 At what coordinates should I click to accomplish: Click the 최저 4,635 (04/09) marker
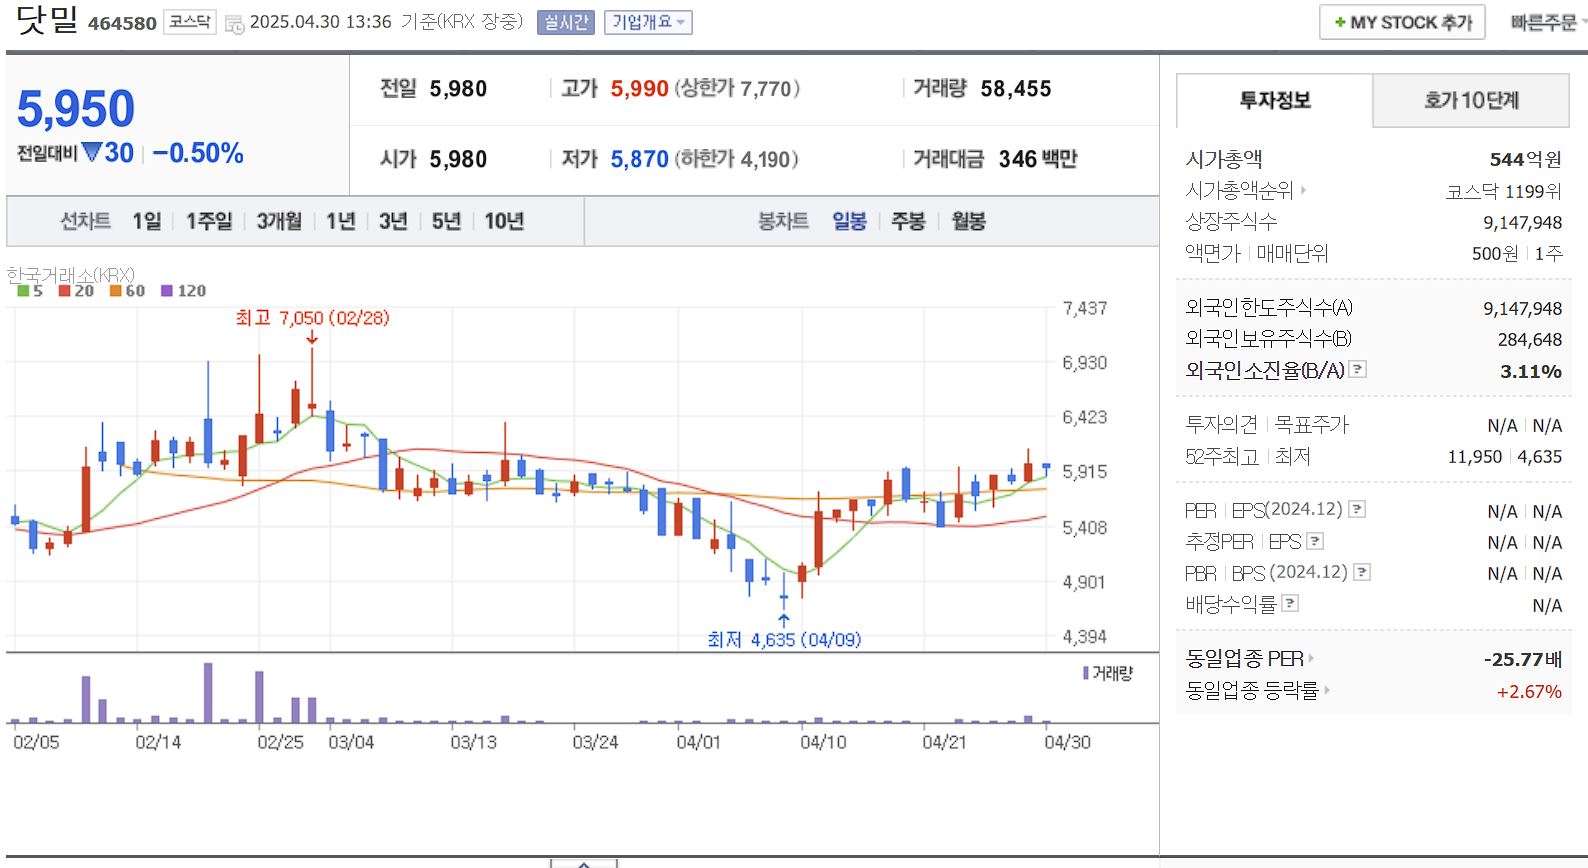coord(784,639)
